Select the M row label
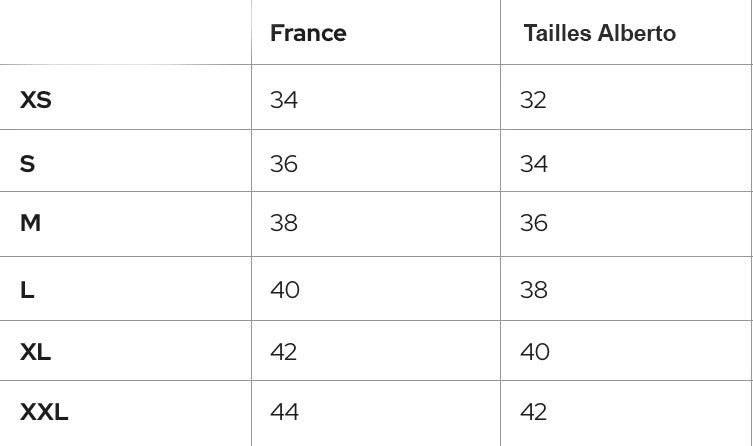Viewport: 753px width, 446px height. click(30, 223)
